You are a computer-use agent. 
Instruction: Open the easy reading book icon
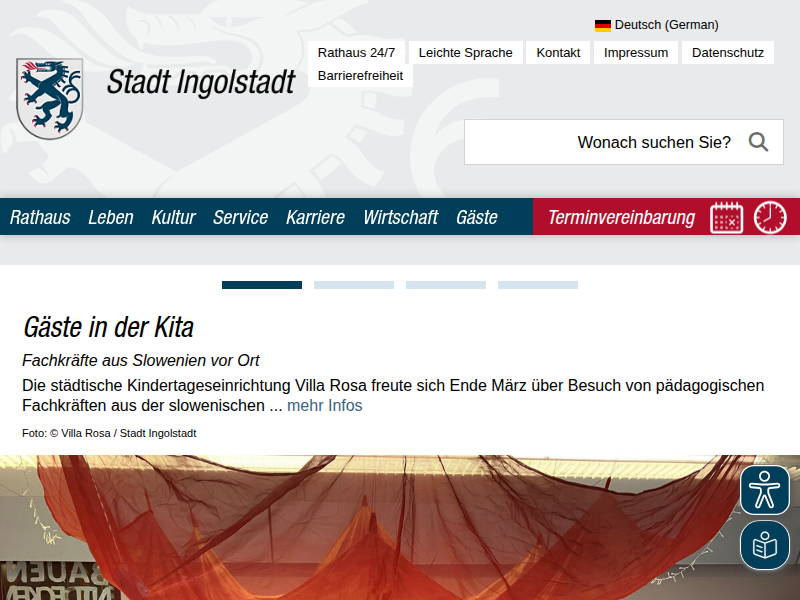coord(765,546)
